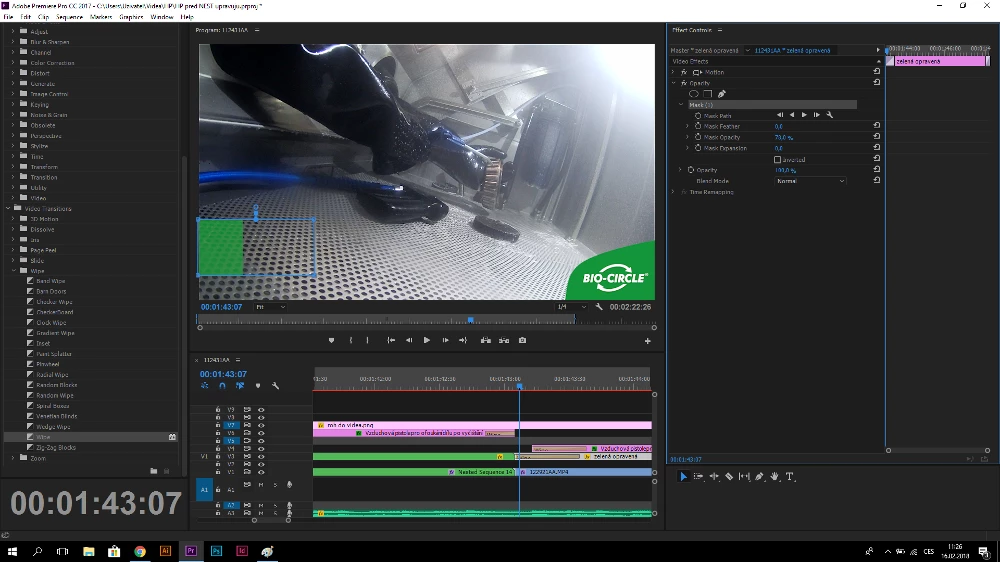Open the Blend Mode dropdown

[x=810, y=181]
